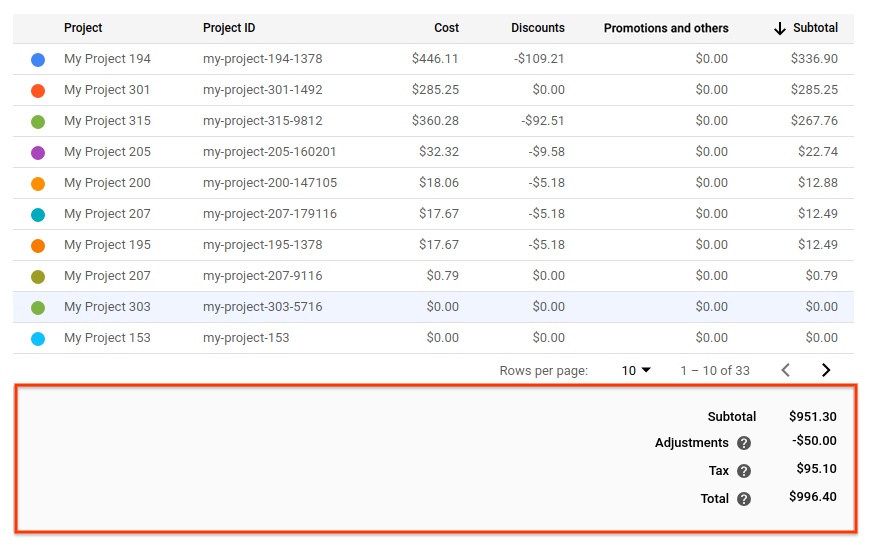871x546 pixels.
Task: Select the My Project 205 name
Action: tap(107, 152)
